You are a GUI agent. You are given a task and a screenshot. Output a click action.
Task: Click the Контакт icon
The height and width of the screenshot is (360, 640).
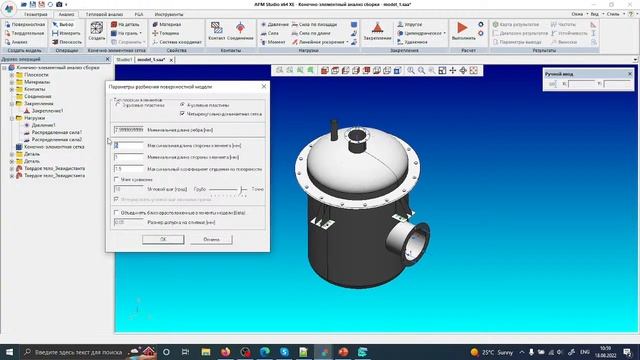[x=216, y=31]
